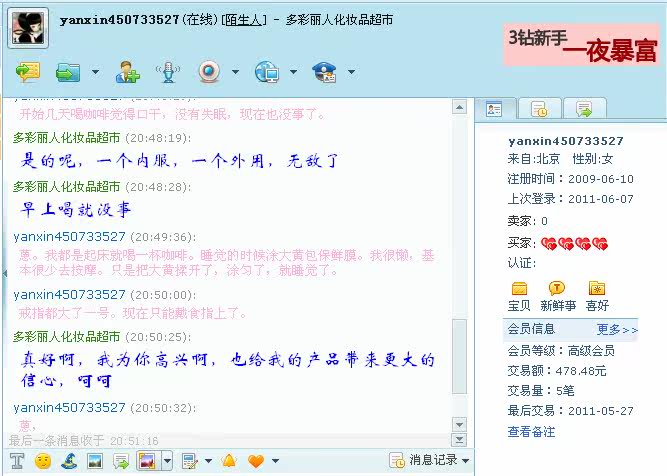
Task: Click the 交易额 478.48元 text
Action: tap(557, 371)
